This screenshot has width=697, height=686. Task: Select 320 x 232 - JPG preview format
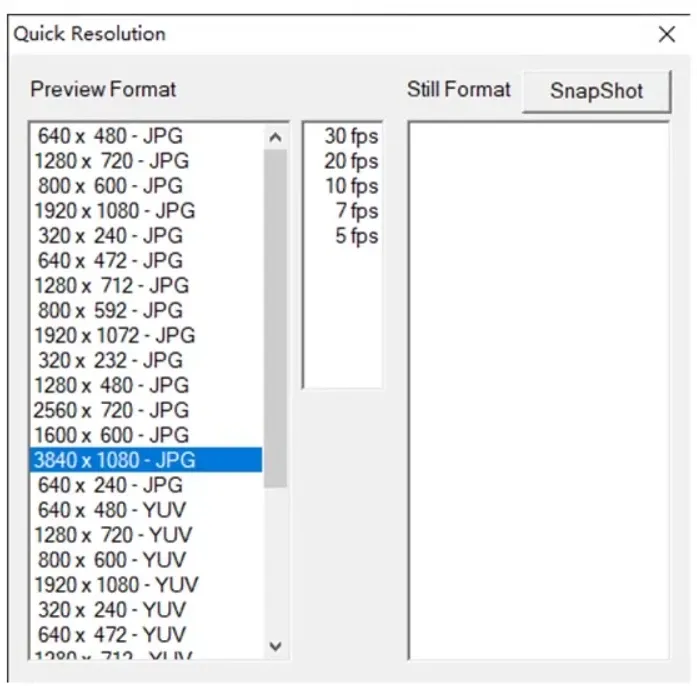click(146, 360)
